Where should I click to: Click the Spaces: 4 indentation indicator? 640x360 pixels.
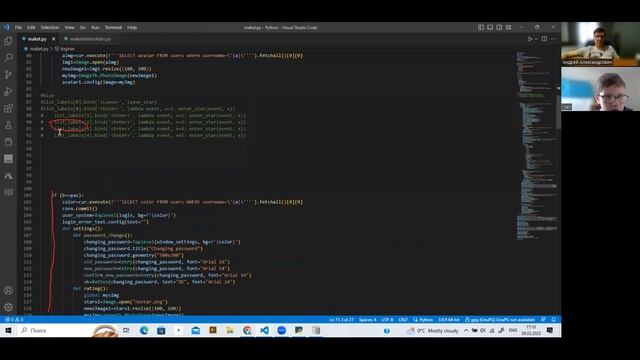pyautogui.click(x=367, y=320)
